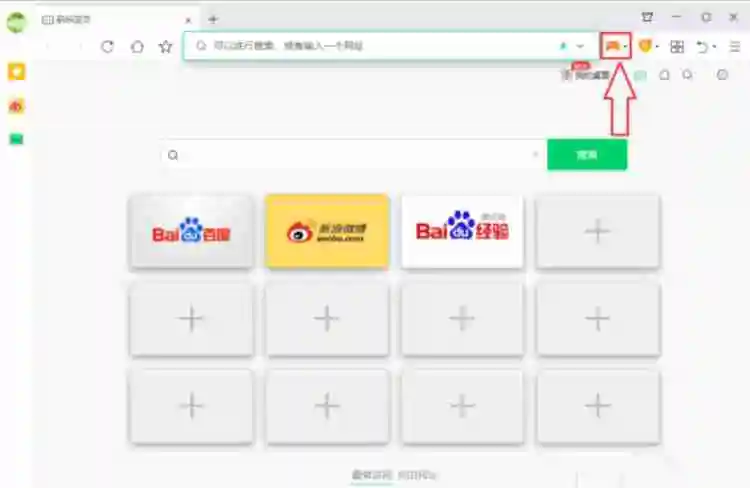Open the Sina Weibo speed dial tile

click(327, 231)
